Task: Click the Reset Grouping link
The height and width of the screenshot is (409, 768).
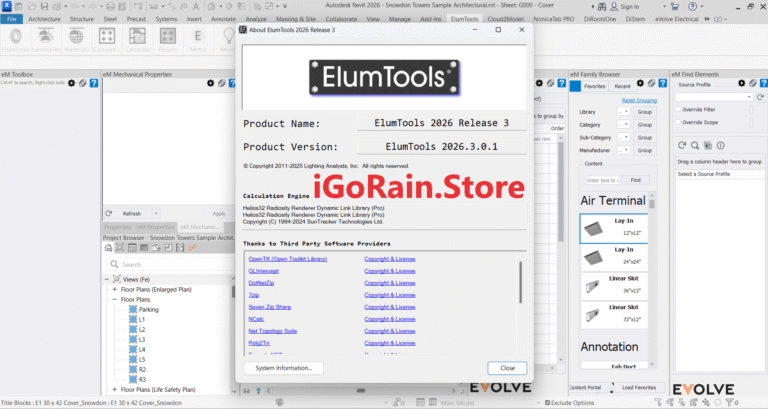Action: click(x=639, y=100)
